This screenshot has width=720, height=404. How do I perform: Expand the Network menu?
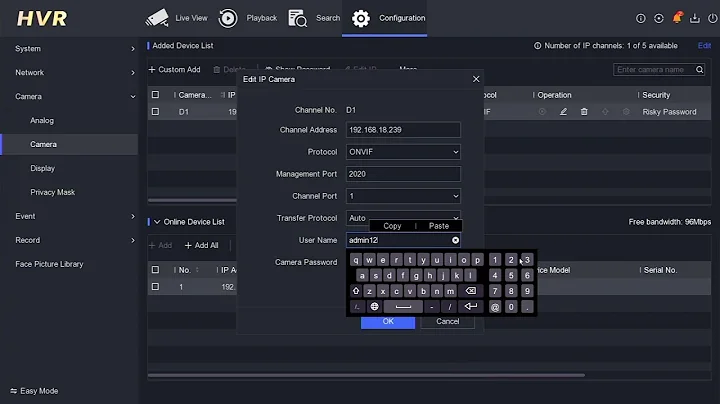click(x=69, y=73)
